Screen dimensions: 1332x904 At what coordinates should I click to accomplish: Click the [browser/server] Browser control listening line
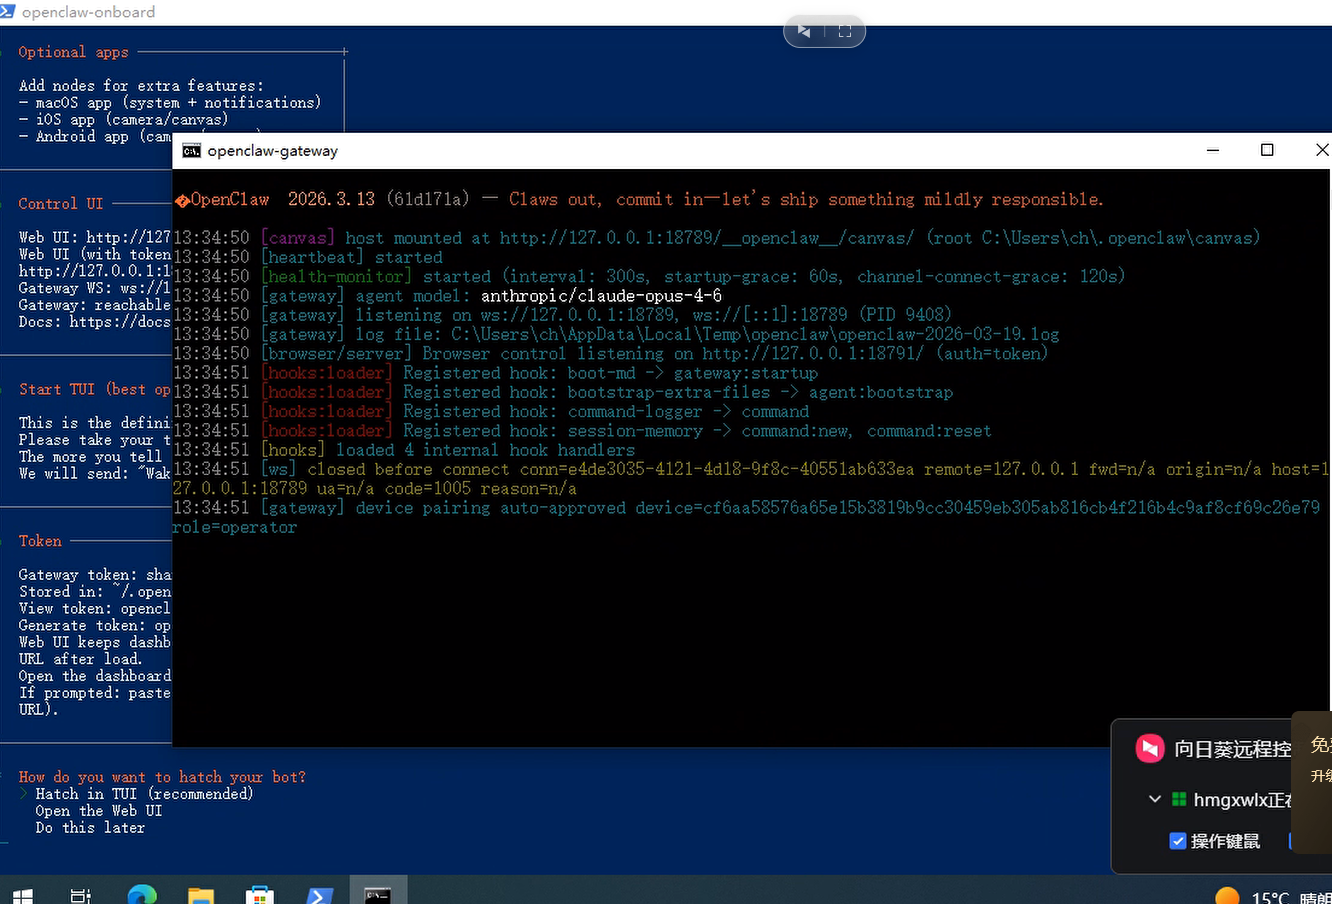611,353
